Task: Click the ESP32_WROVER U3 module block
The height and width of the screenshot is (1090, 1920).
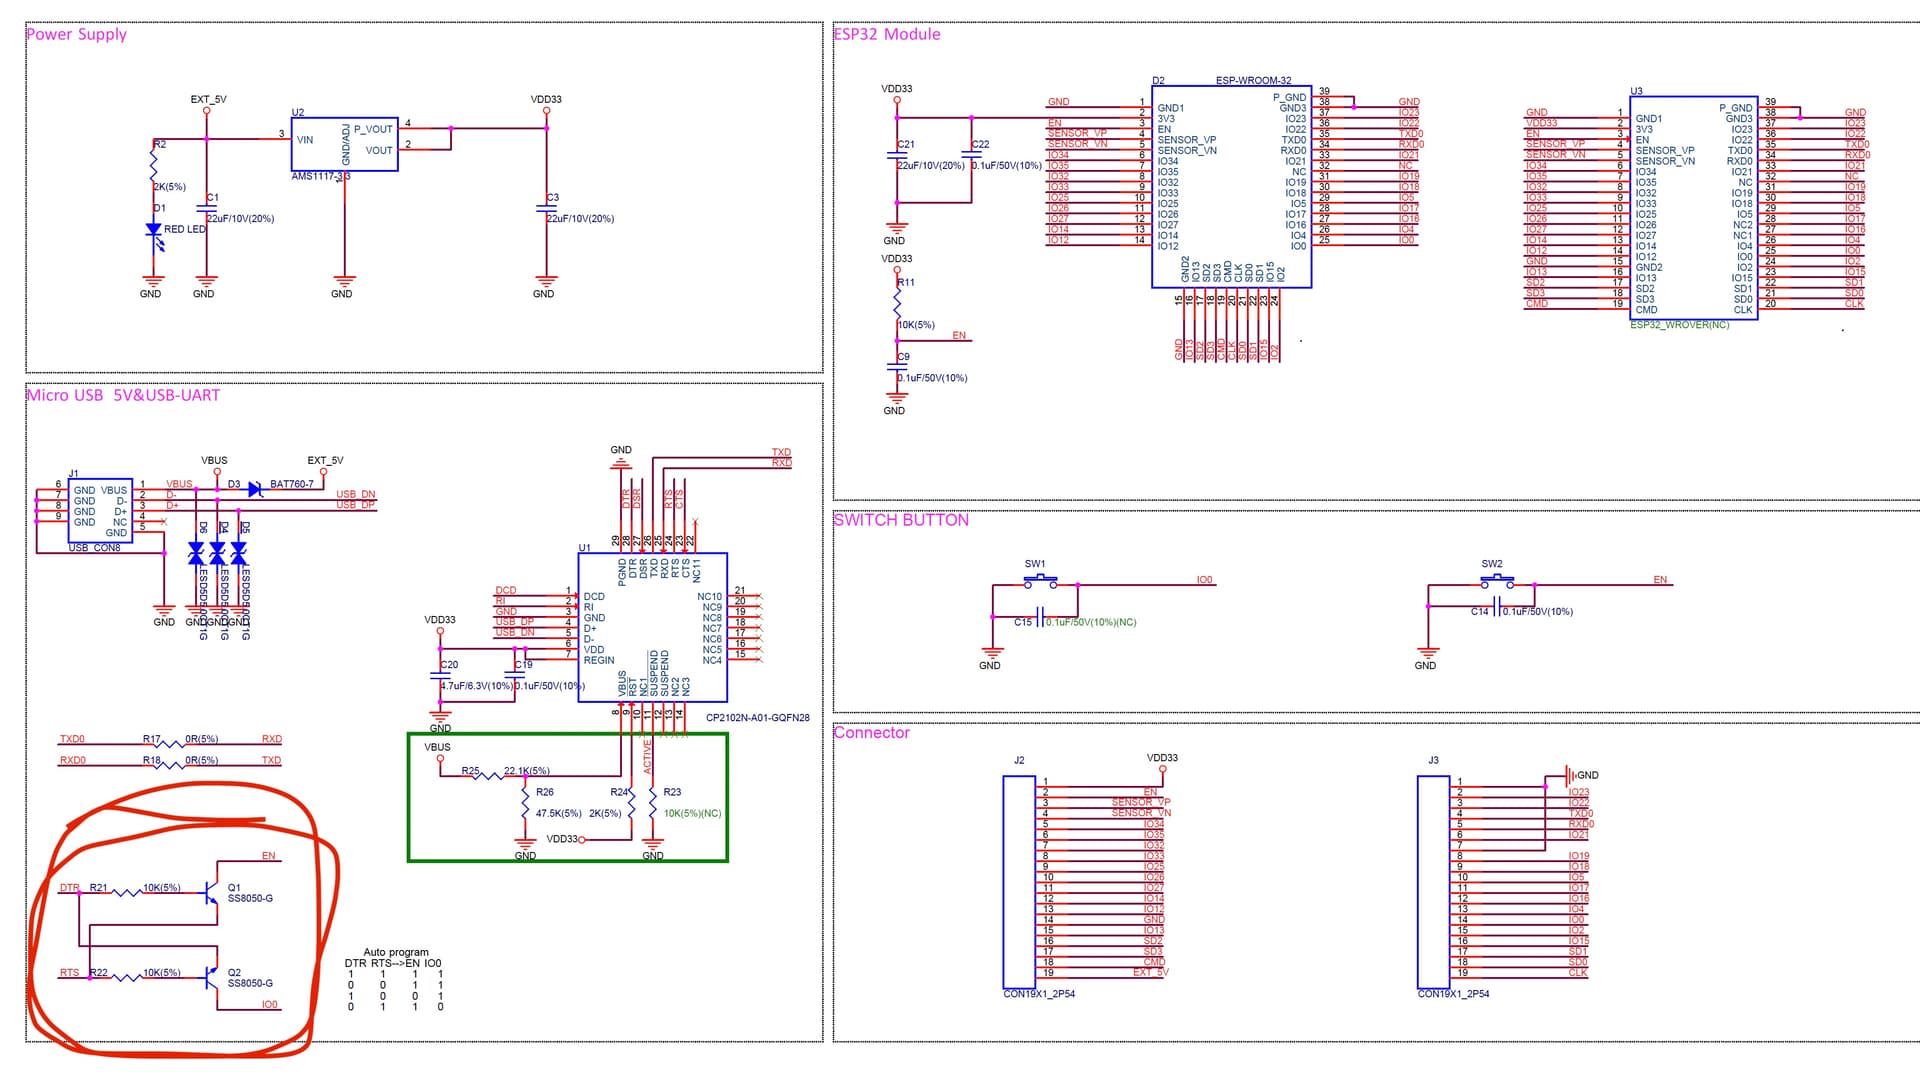Action: (1693, 208)
